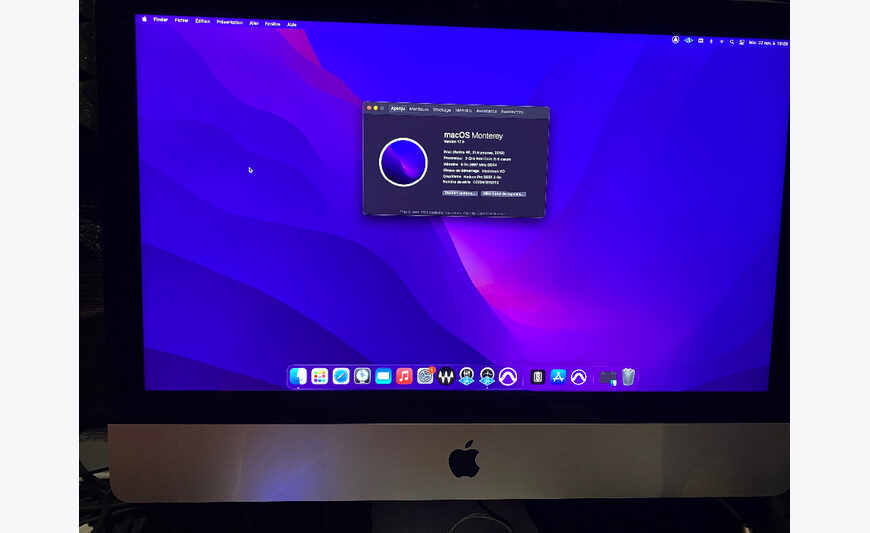Click the circled-arch status icon in the menu bar

(x=675, y=40)
